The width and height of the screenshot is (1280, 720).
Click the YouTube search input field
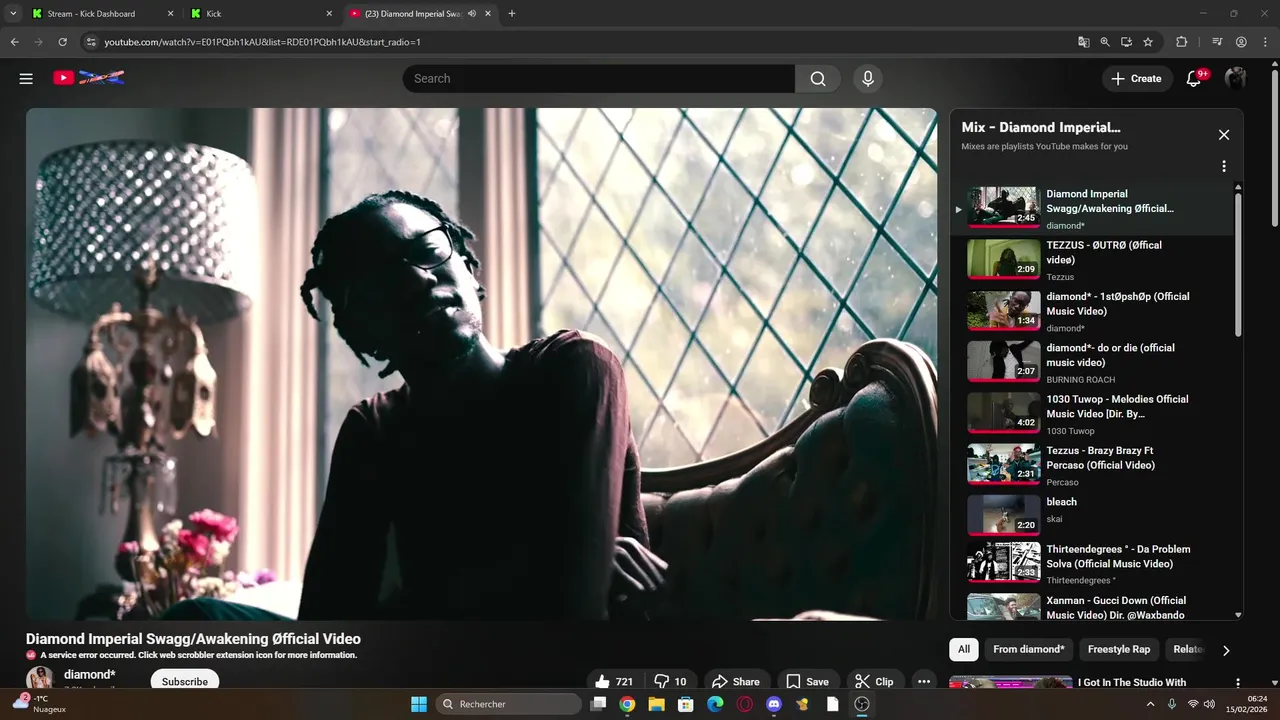(600, 79)
